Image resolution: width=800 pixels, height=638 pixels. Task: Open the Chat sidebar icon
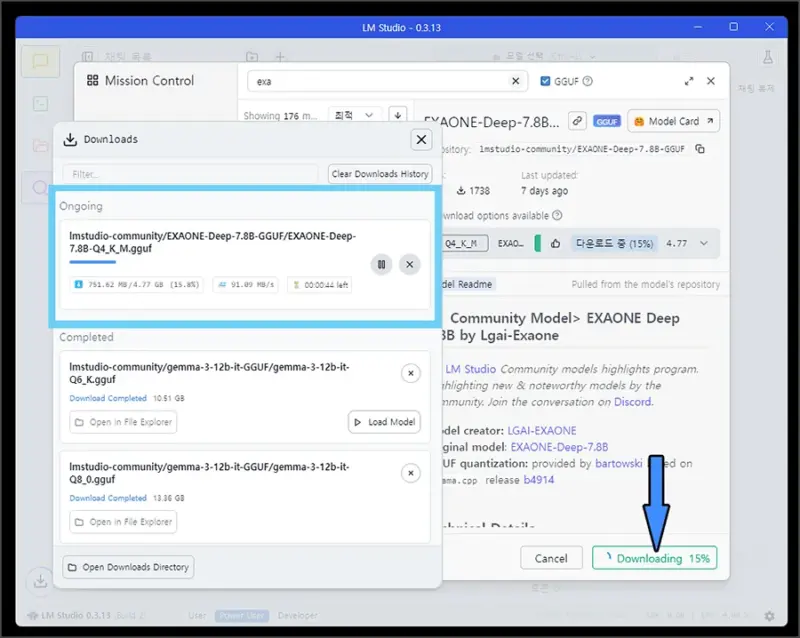(x=40, y=62)
